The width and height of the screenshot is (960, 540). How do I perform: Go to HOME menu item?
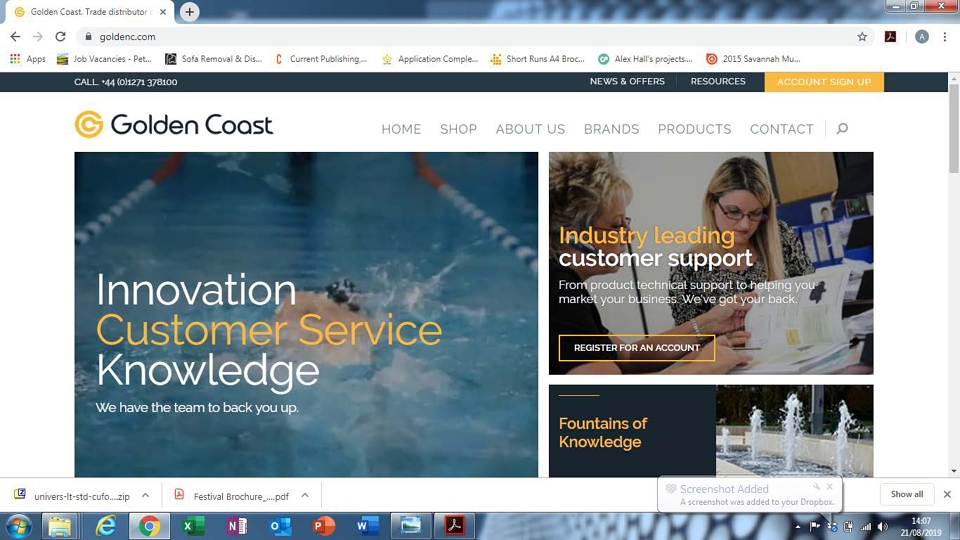tap(401, 129)
